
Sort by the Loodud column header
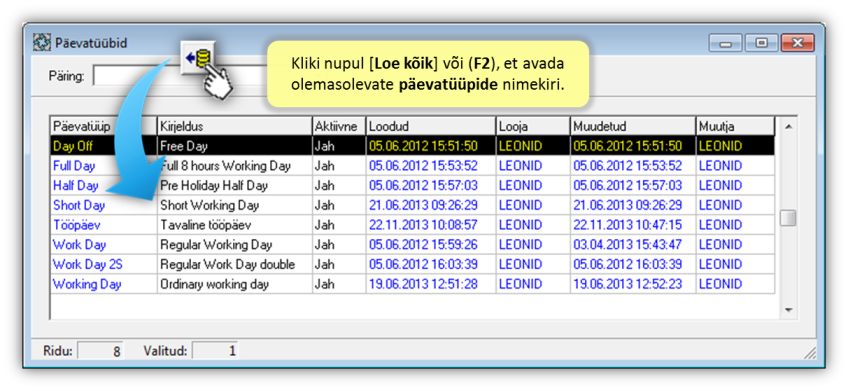pos(431,127)
